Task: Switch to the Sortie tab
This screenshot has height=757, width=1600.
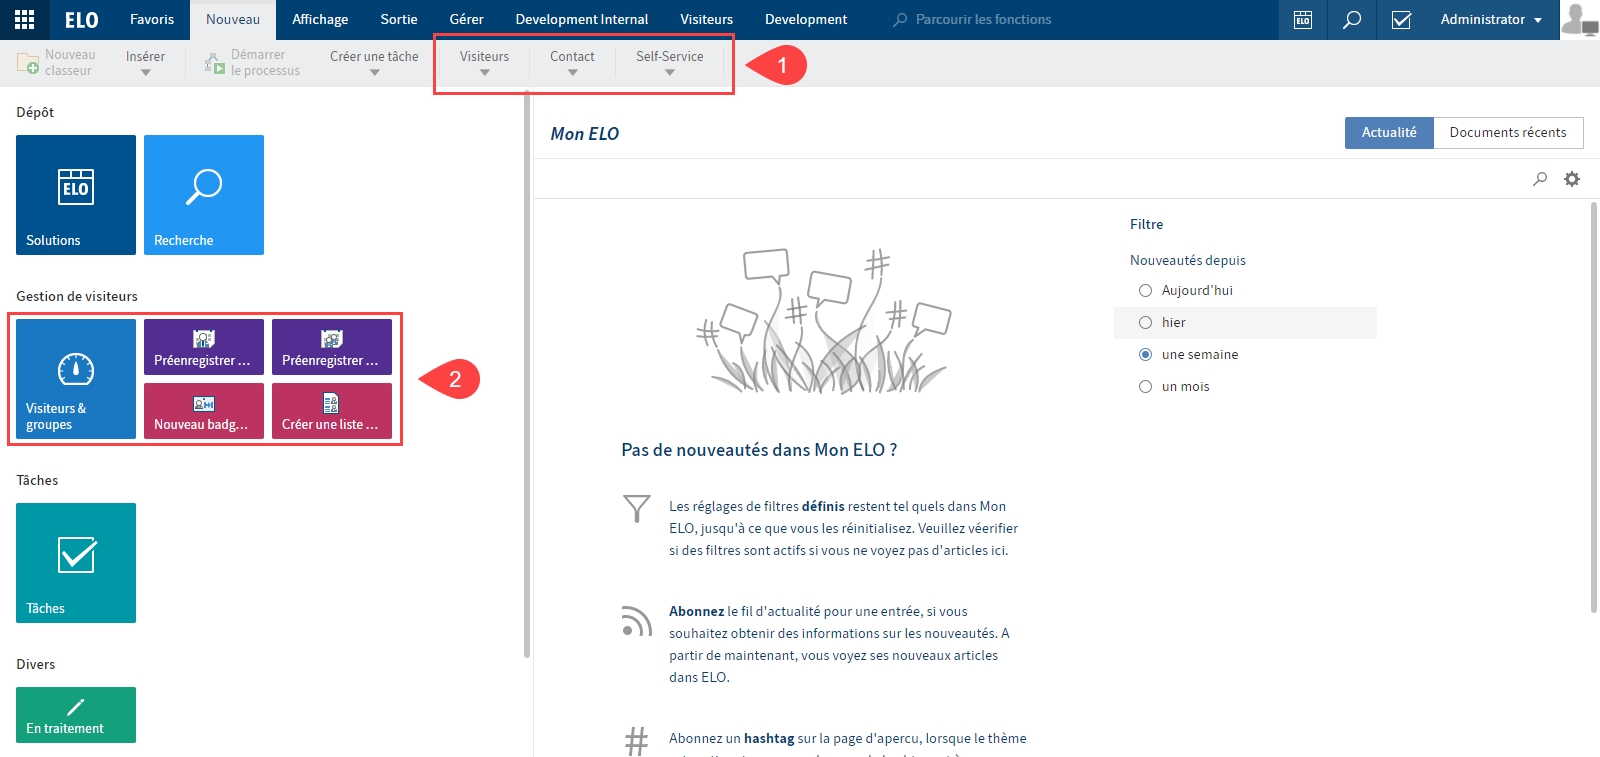Action: click(x=399, y=20)
